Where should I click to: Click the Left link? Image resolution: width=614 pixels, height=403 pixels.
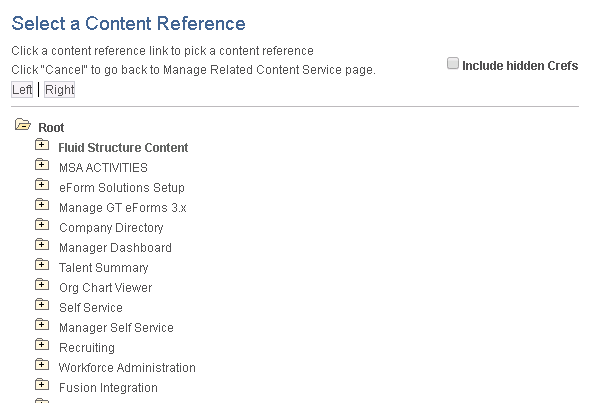[x=22, y=90]
